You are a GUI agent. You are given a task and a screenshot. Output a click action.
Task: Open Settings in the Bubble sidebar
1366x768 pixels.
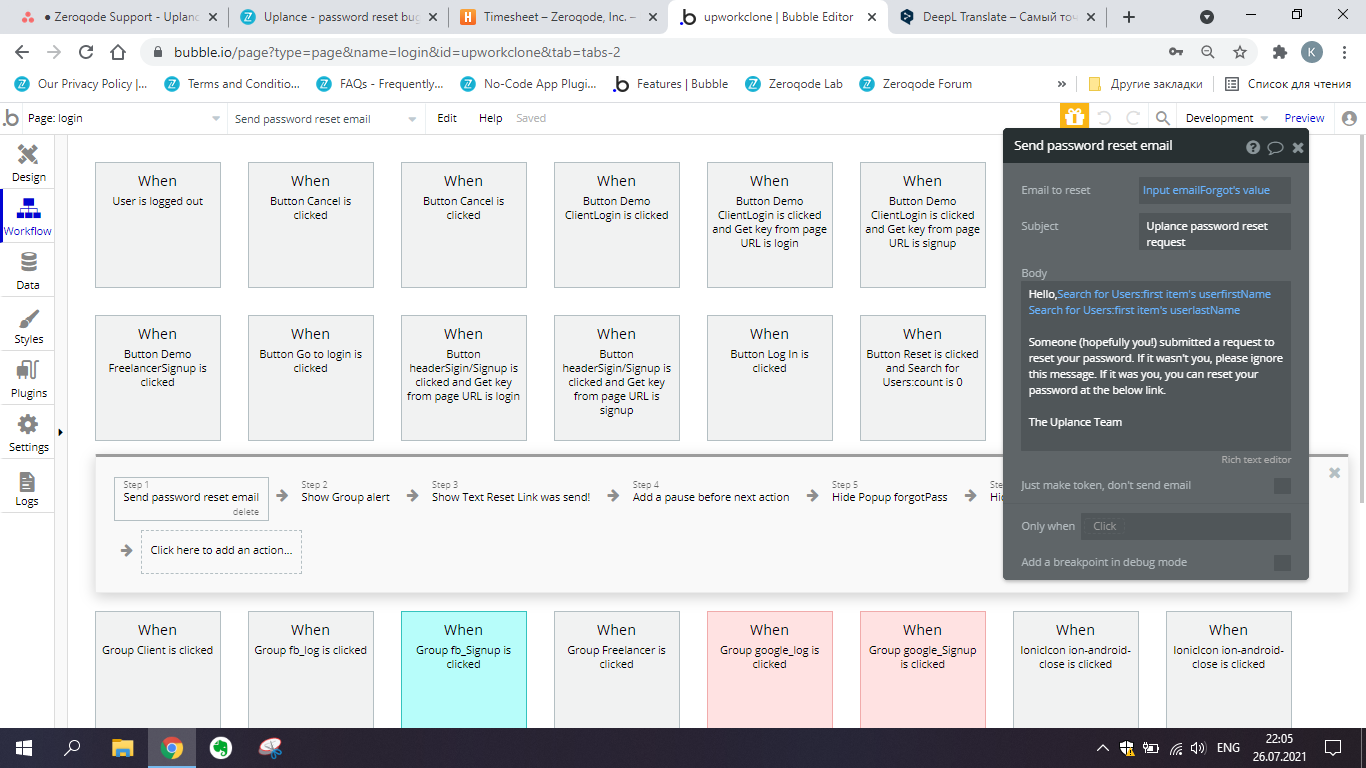pos(28,432)
